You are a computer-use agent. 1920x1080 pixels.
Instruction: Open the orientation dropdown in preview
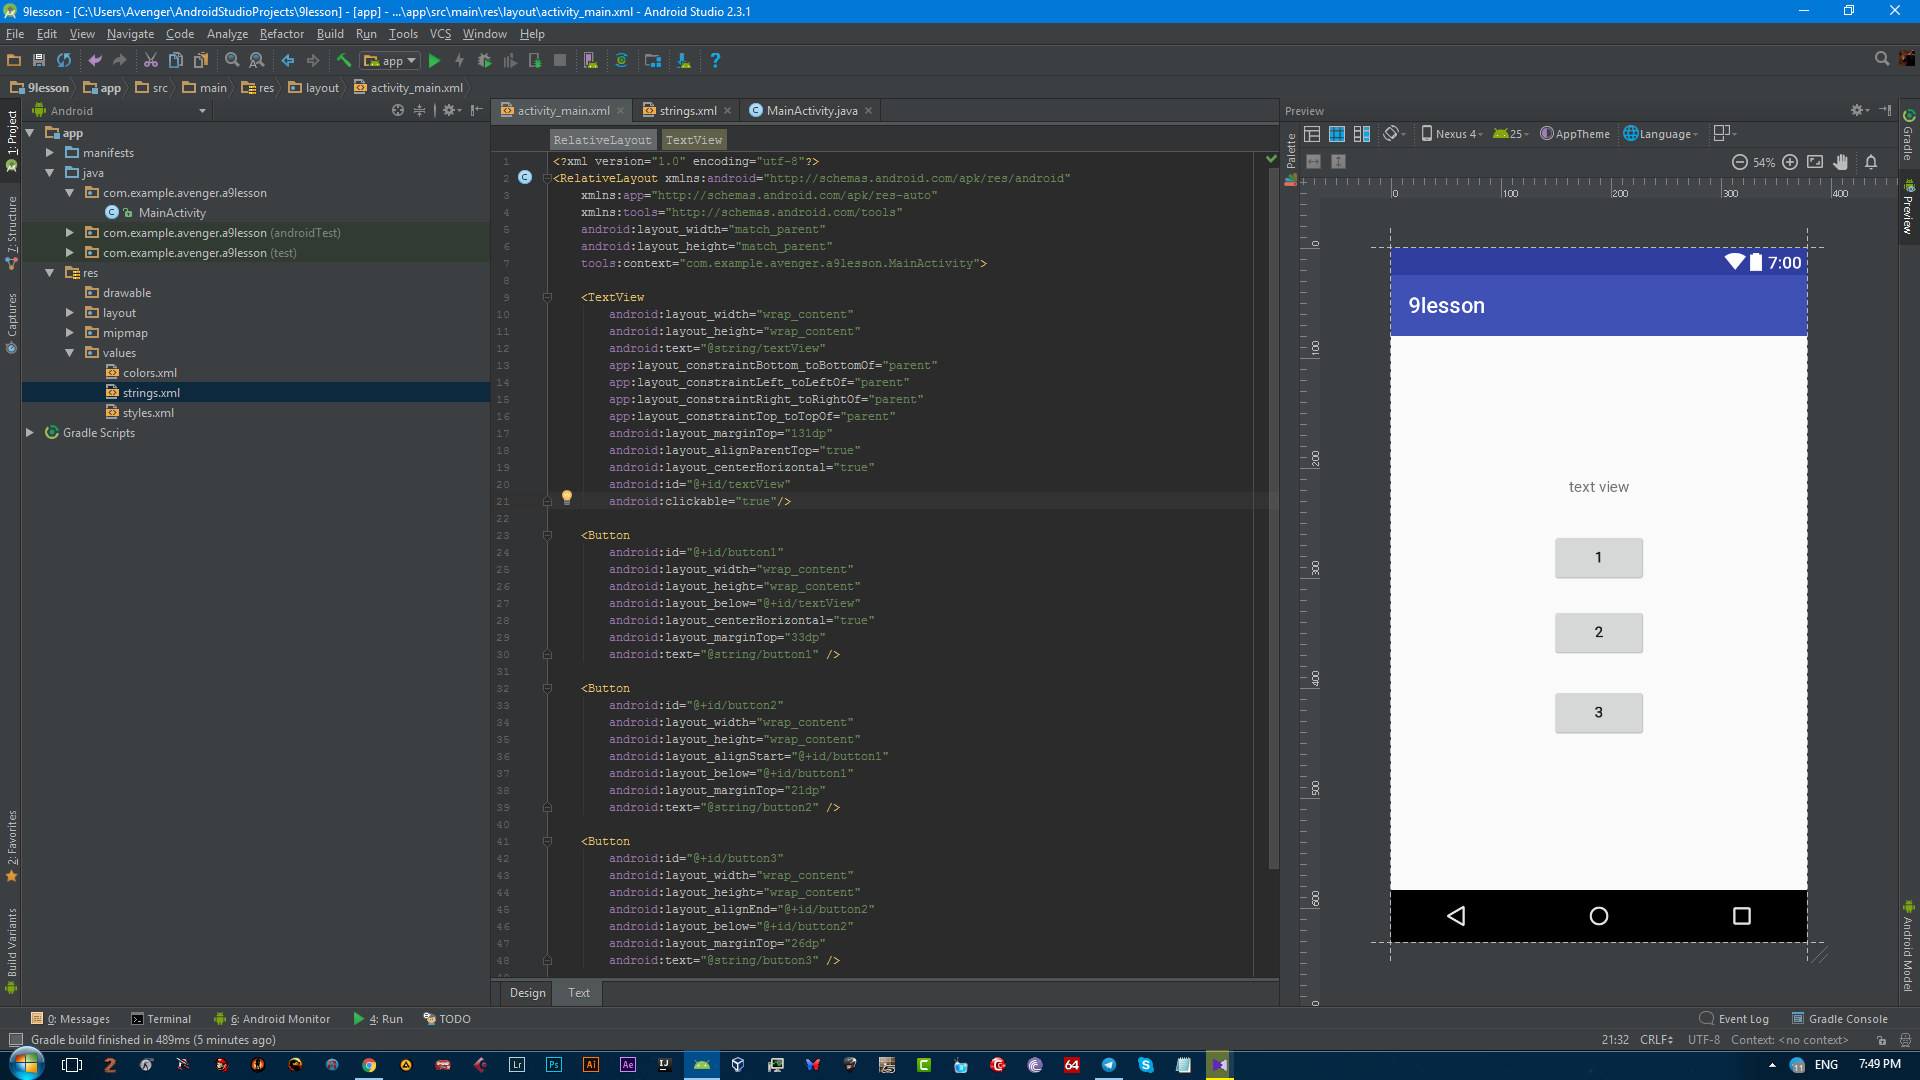[x=1395, y=134]
